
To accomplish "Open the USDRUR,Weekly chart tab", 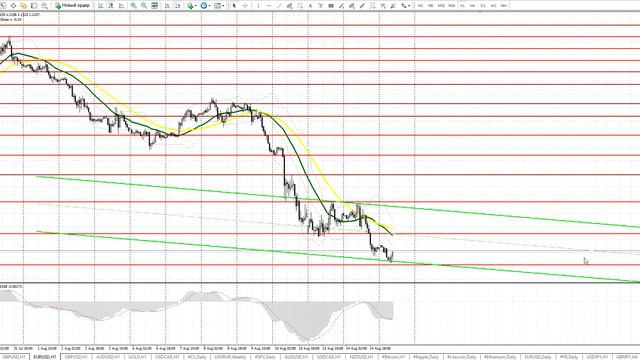I will click(x=230, y=357).
